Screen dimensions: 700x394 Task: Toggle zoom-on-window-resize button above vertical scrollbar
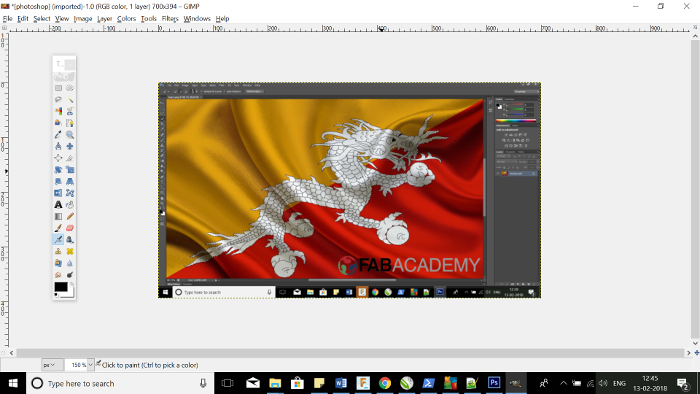pyautogui.click(x=695, y=28)
